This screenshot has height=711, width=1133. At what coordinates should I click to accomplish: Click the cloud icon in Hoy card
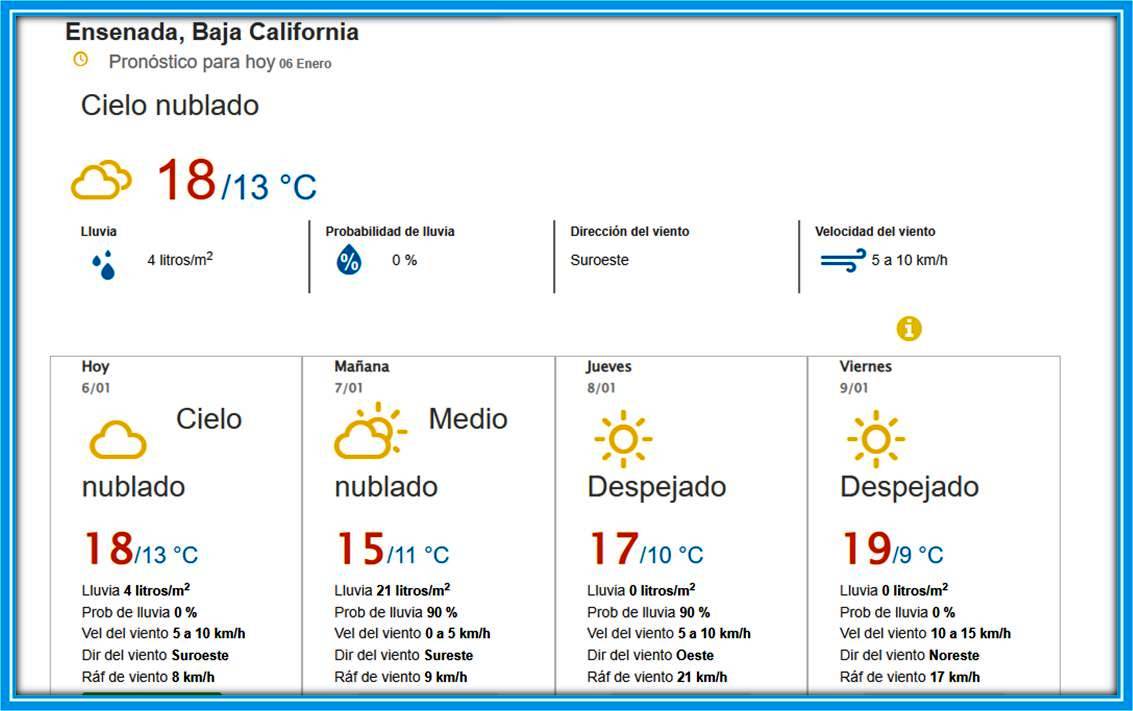pos(118,440)
